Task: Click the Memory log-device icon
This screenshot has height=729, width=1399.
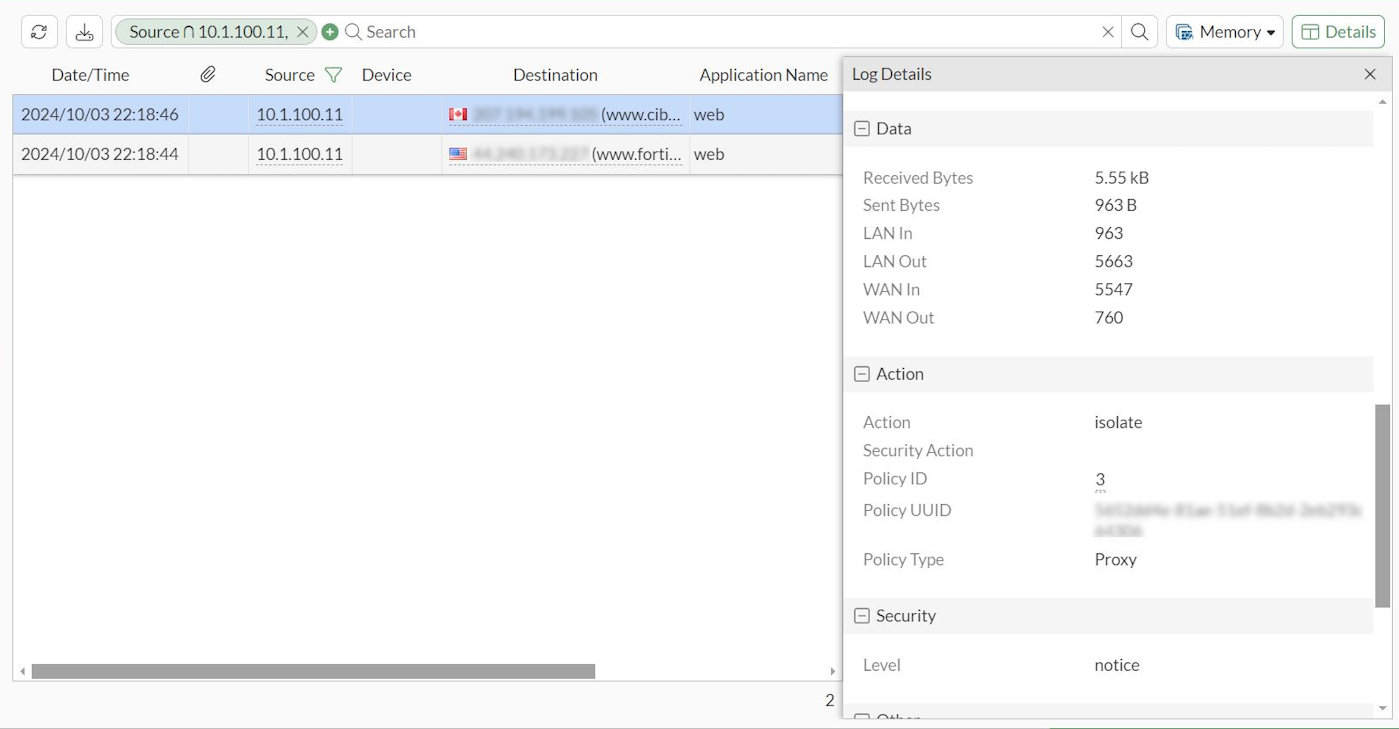Action: [x=1185, y=31]
